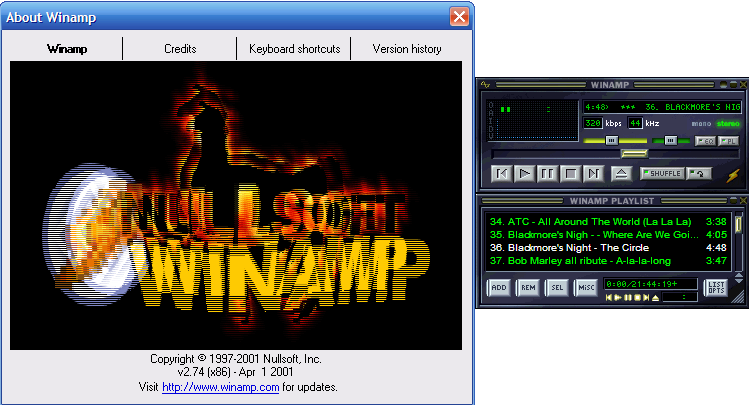Open the Version history tab
Image resolution: width=749 pixels, height=405 pixels.
click(x=407, y=49)
